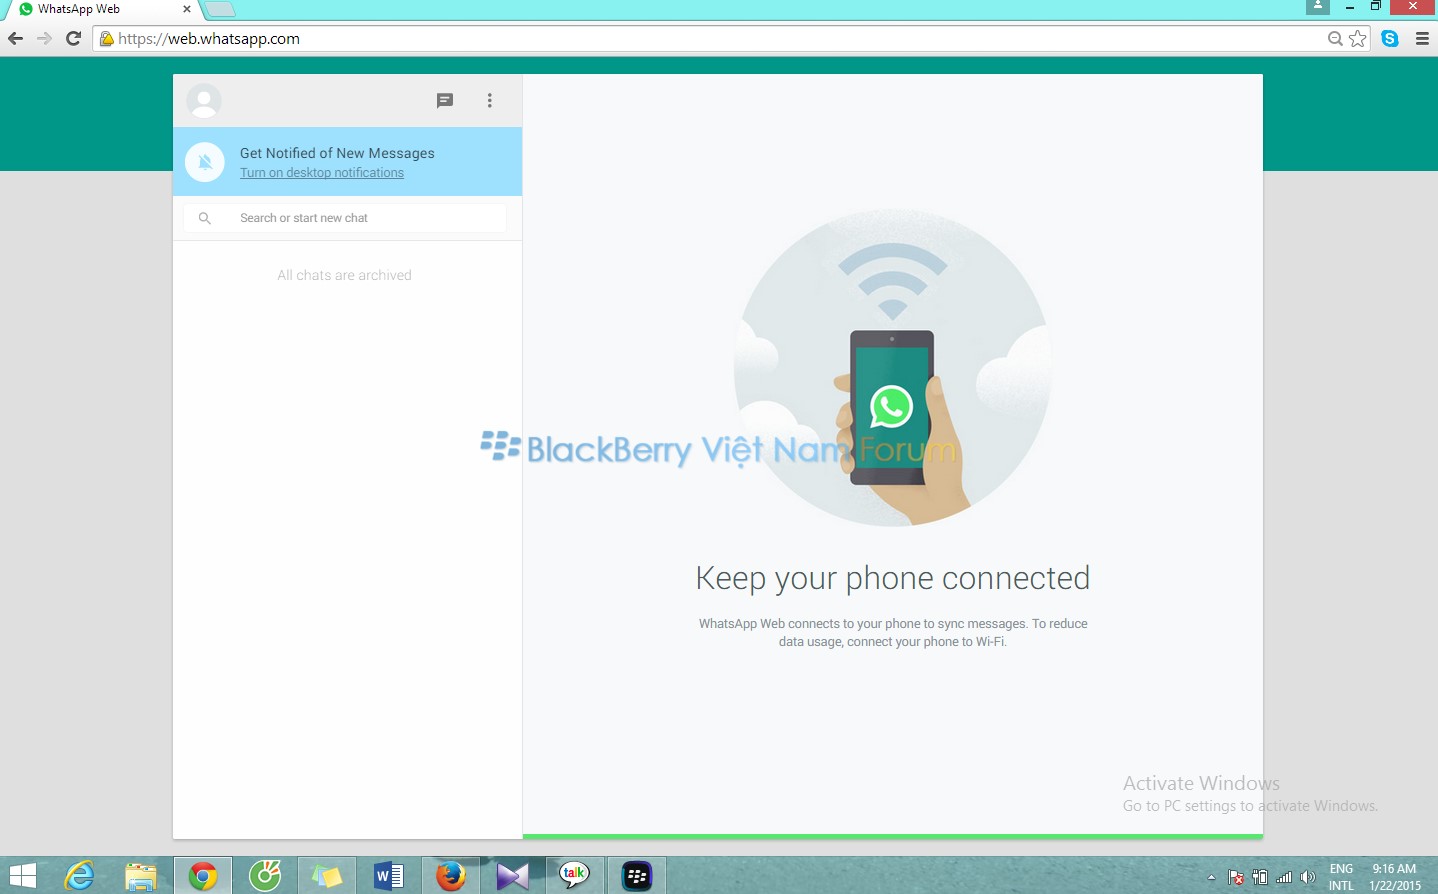Go forward with the browser forward arrow
1438x894 pixels.
click(44, 39)
